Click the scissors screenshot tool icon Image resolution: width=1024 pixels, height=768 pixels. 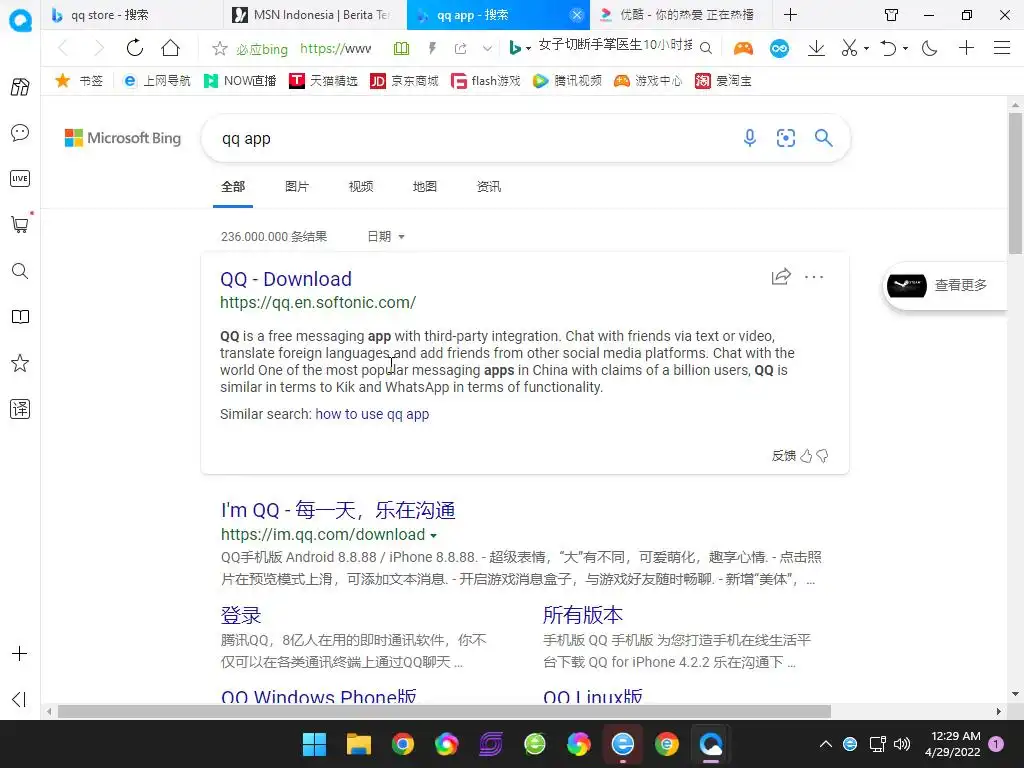tap(849, 48)
